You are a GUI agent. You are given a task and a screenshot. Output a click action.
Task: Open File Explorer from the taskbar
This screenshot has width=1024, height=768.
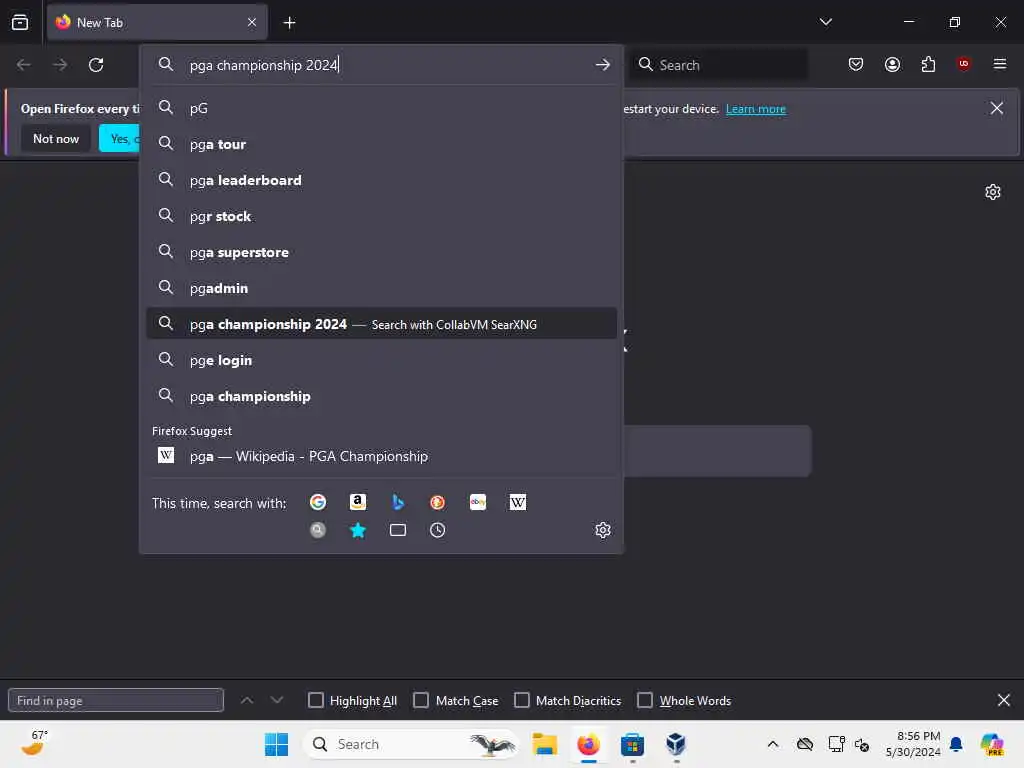(545, 744)
